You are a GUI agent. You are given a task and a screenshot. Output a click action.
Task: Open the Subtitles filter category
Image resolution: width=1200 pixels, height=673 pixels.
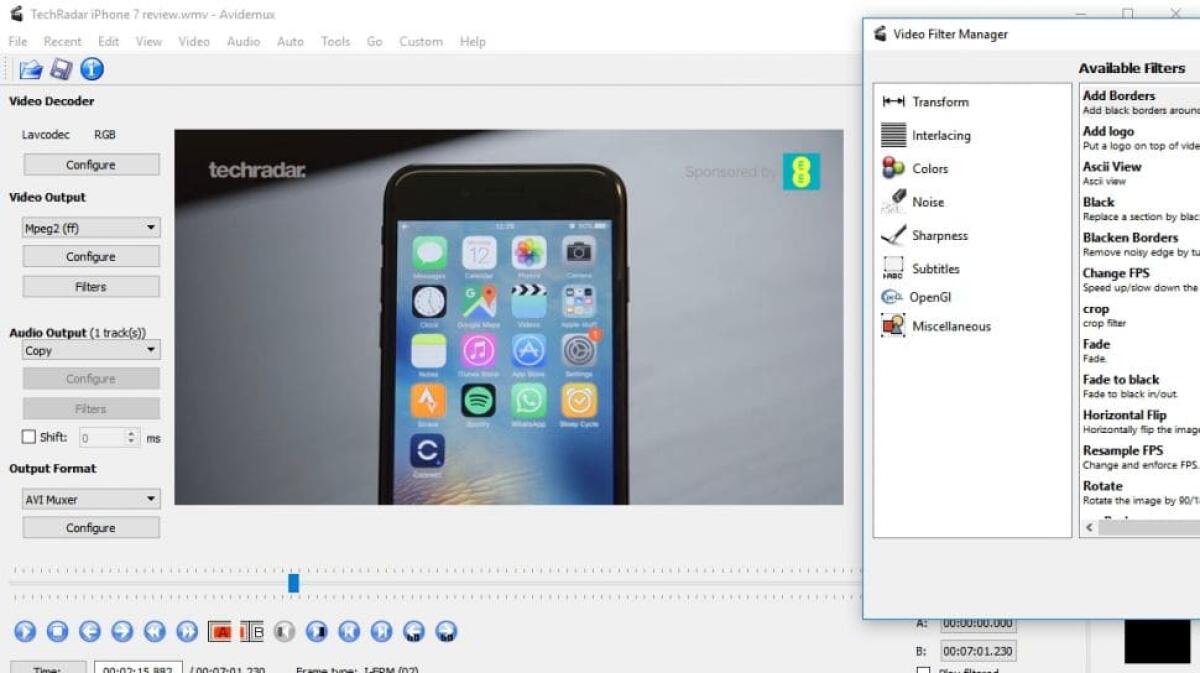click(936, 268)
